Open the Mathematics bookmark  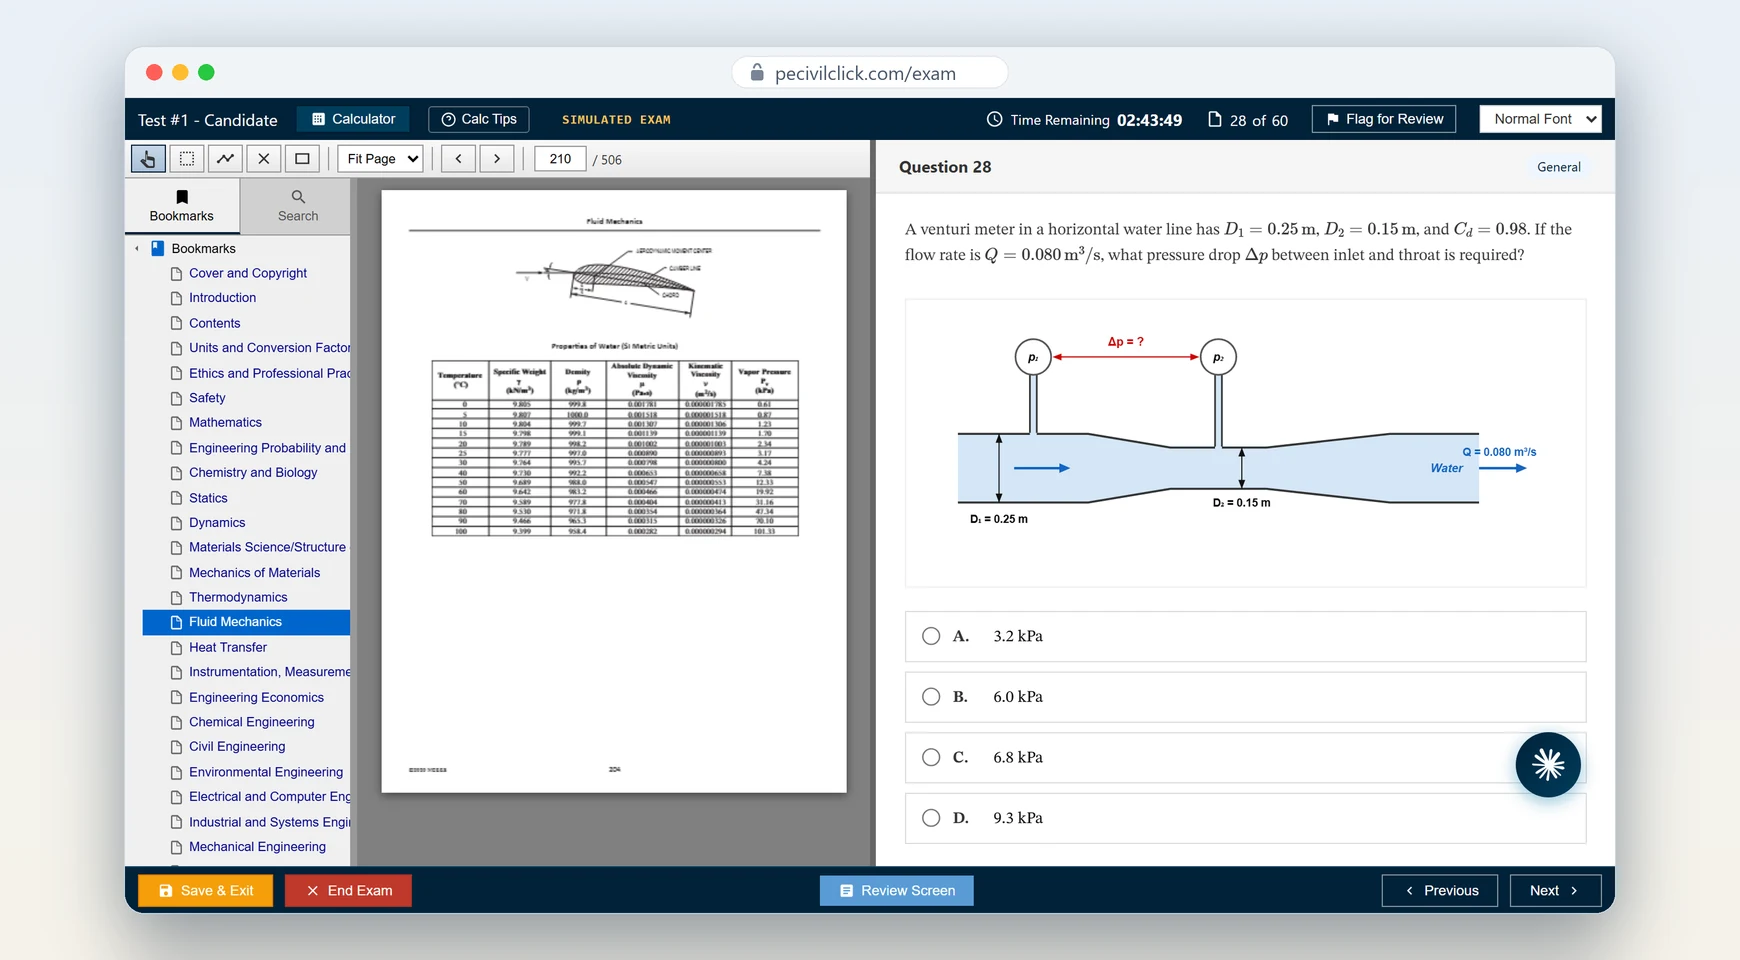point(225,422)
